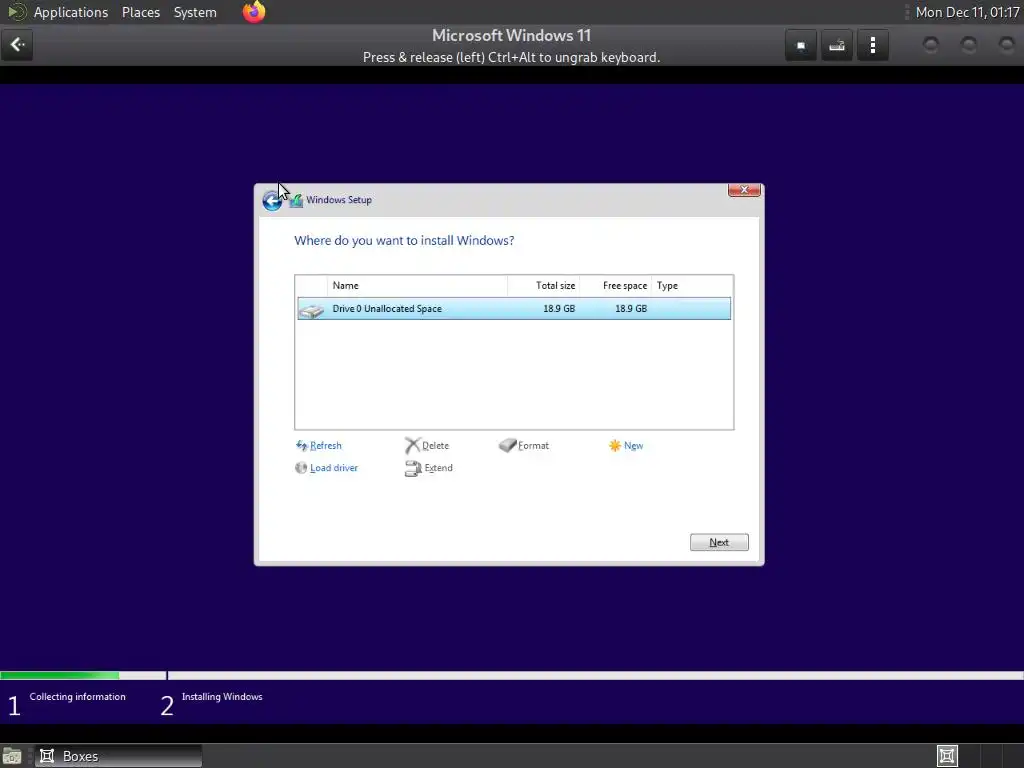Click the Collecting information step label
The height and width of the screenshot is (768, 1024).
(77, 697)
